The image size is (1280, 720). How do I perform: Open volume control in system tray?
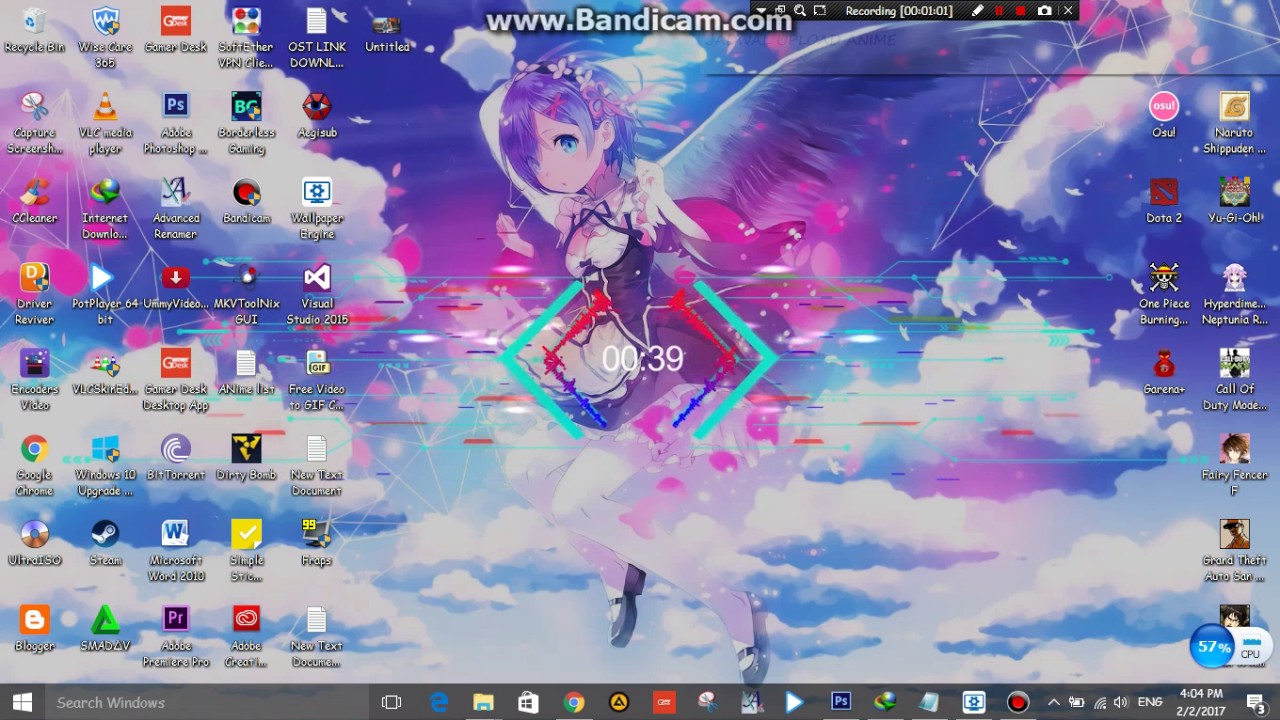[1122, 702]
